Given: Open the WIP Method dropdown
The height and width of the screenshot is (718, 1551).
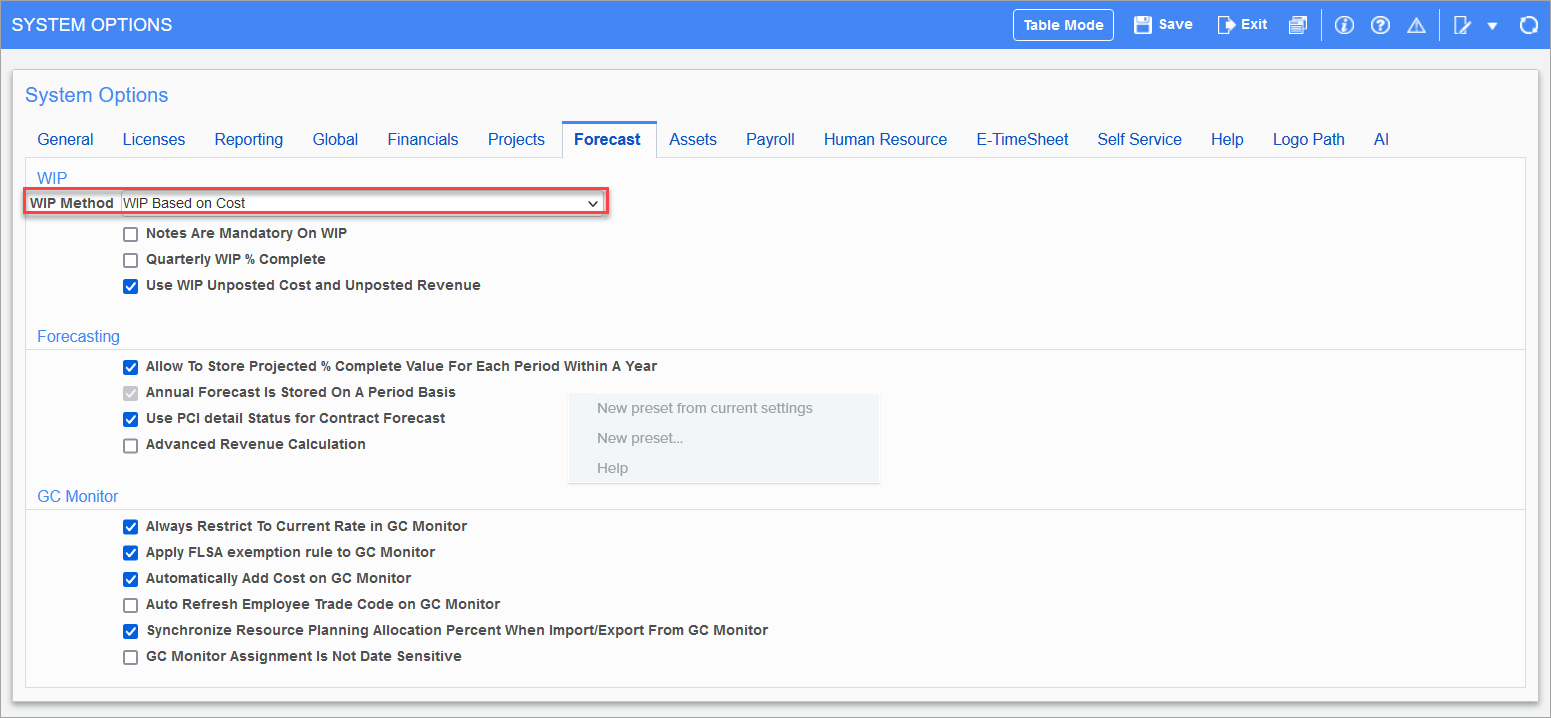Looking at the screenshot, I should (x=362, y=203).
